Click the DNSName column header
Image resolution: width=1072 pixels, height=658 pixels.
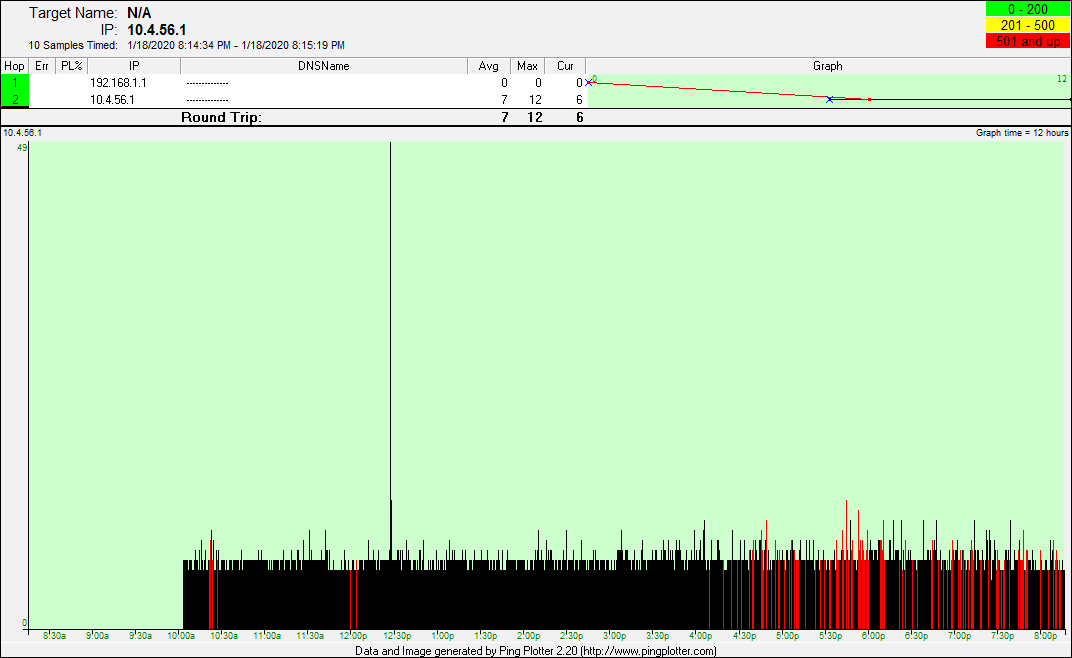pos(324,66)
